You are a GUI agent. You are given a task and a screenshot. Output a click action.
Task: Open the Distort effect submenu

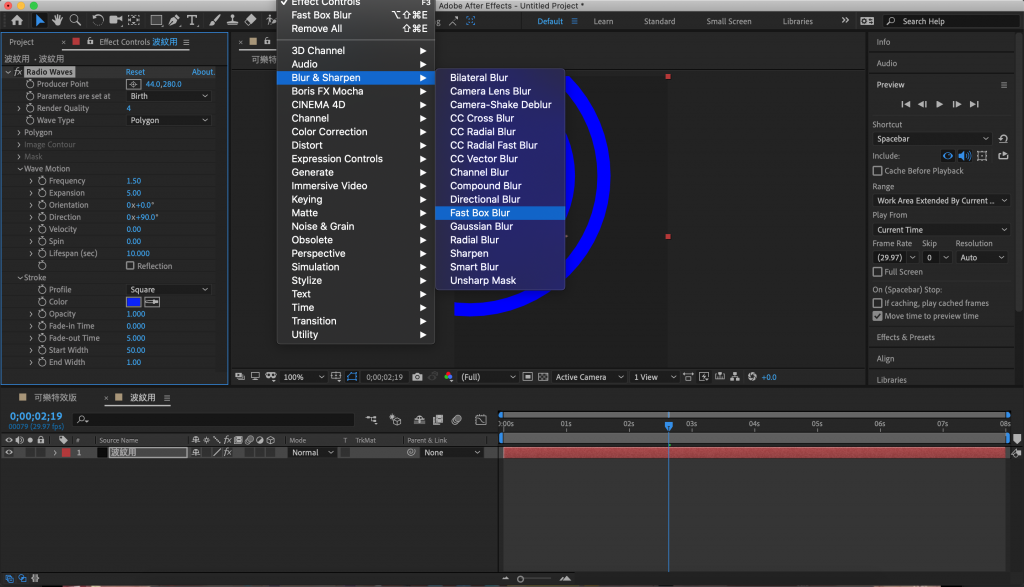[x=356, y=146]
